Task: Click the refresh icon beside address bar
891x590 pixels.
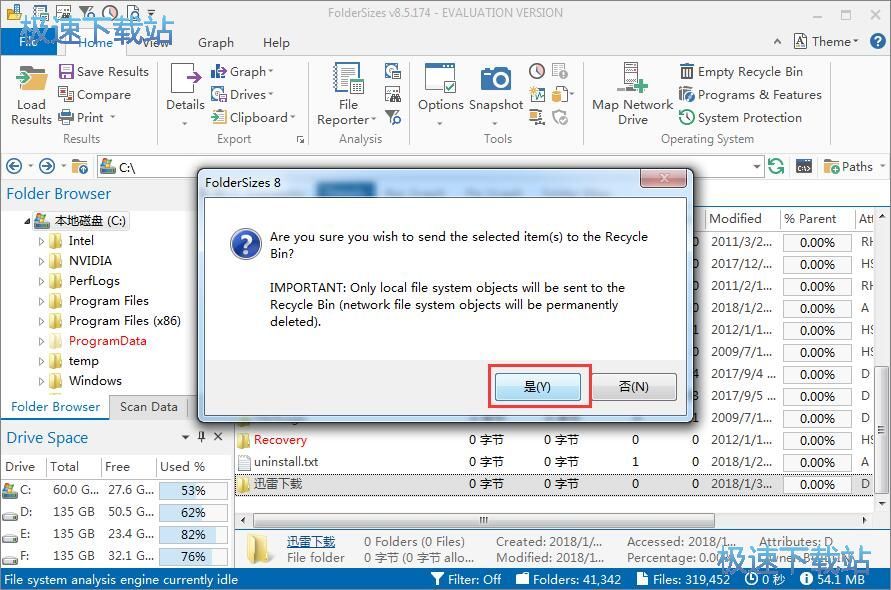Action: coord(776,167)
